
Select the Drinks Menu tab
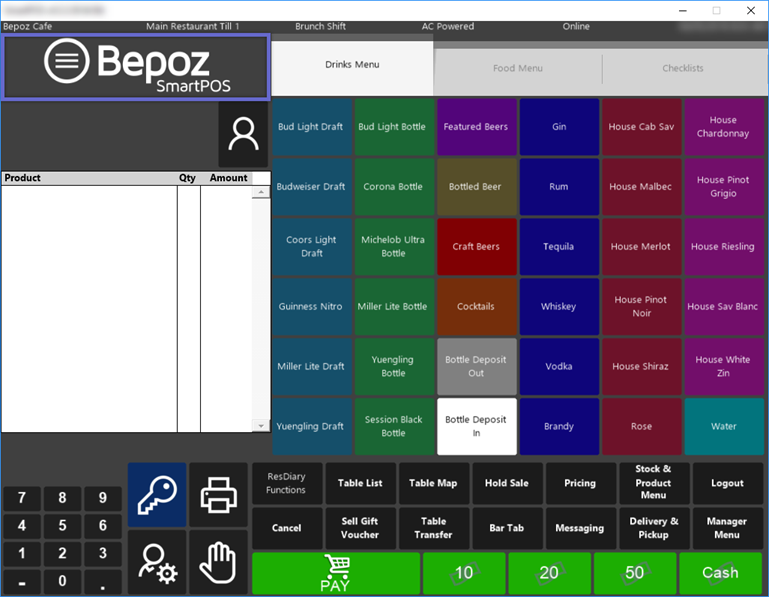click(352, 65)
